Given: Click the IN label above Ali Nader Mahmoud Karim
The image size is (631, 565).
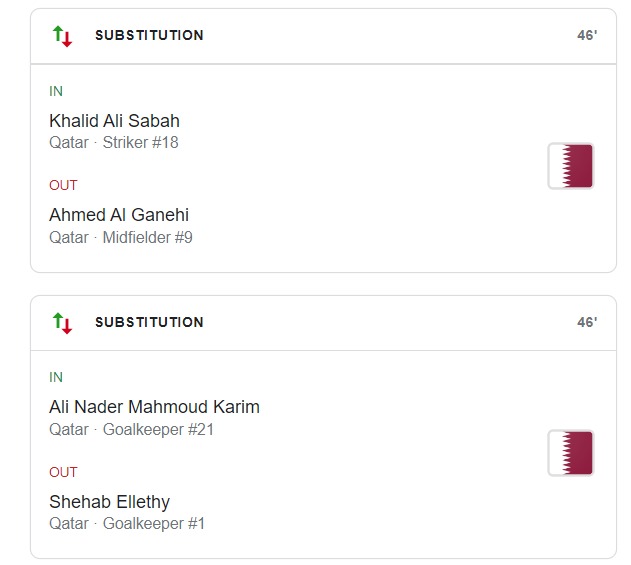Looking at the screenshot, I should coord(56,378).
